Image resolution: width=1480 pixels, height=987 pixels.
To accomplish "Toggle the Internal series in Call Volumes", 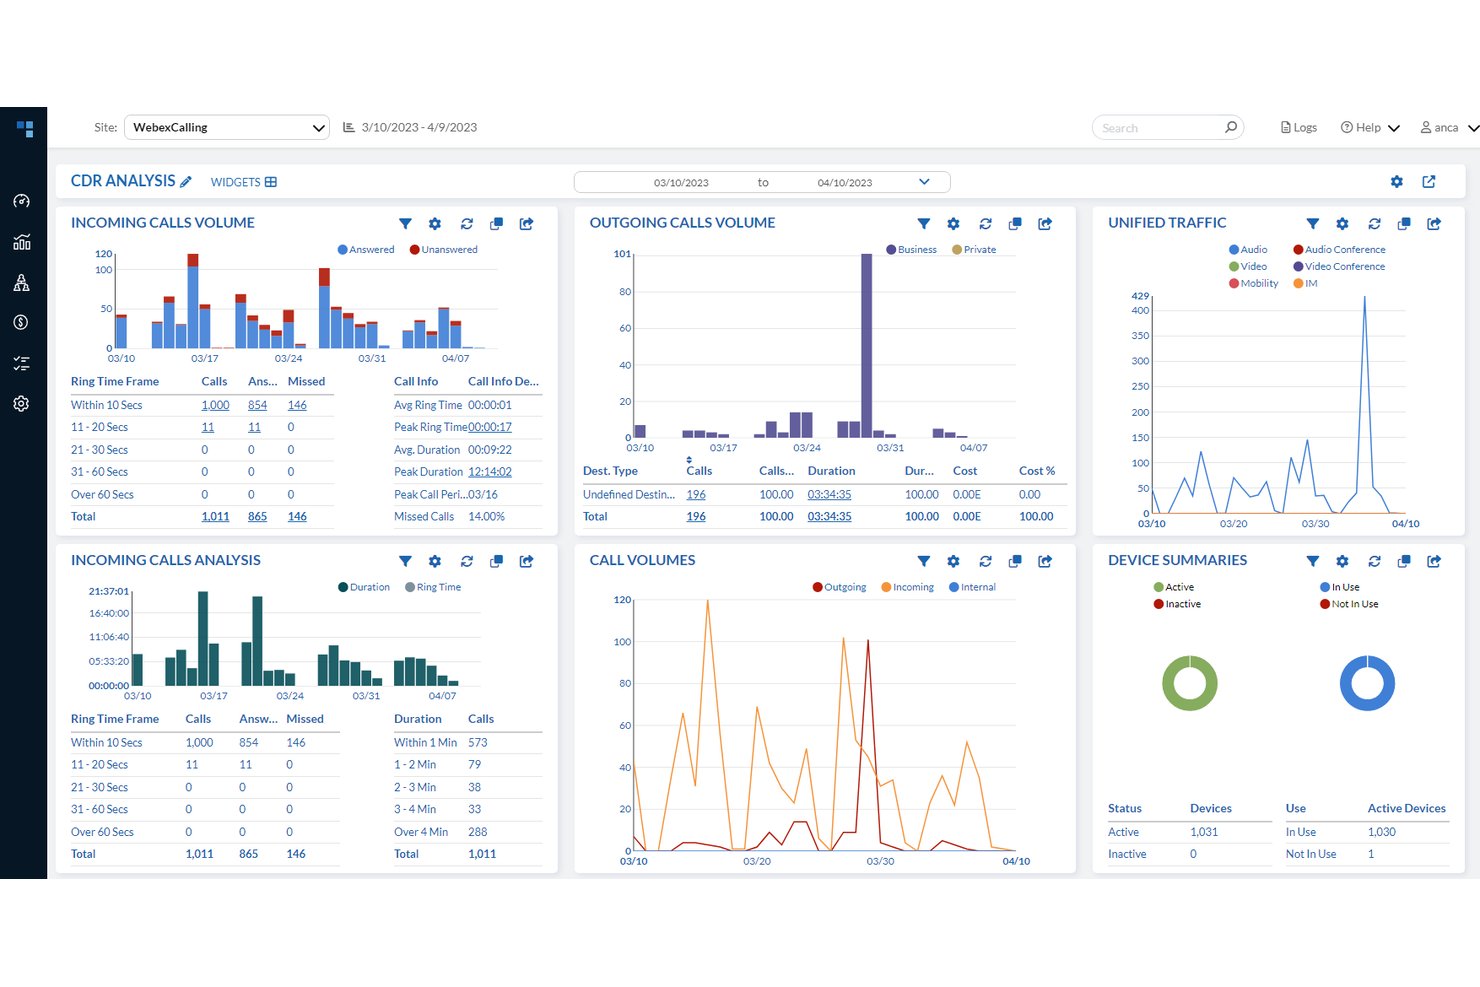I will click(x=972, y=587).
